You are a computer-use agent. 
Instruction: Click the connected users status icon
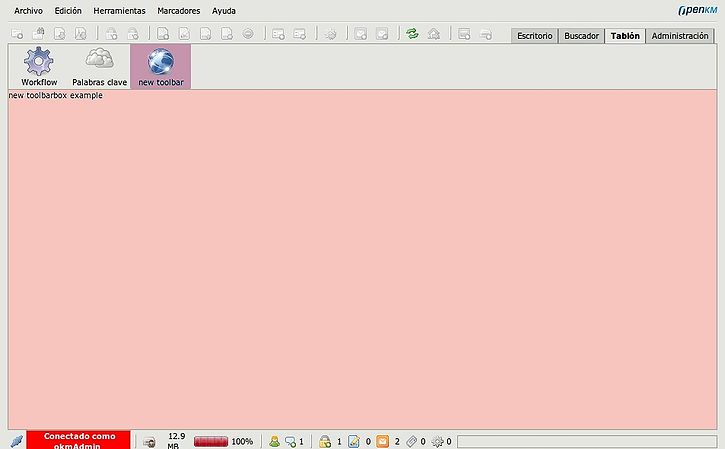click(x=274, y=442)
